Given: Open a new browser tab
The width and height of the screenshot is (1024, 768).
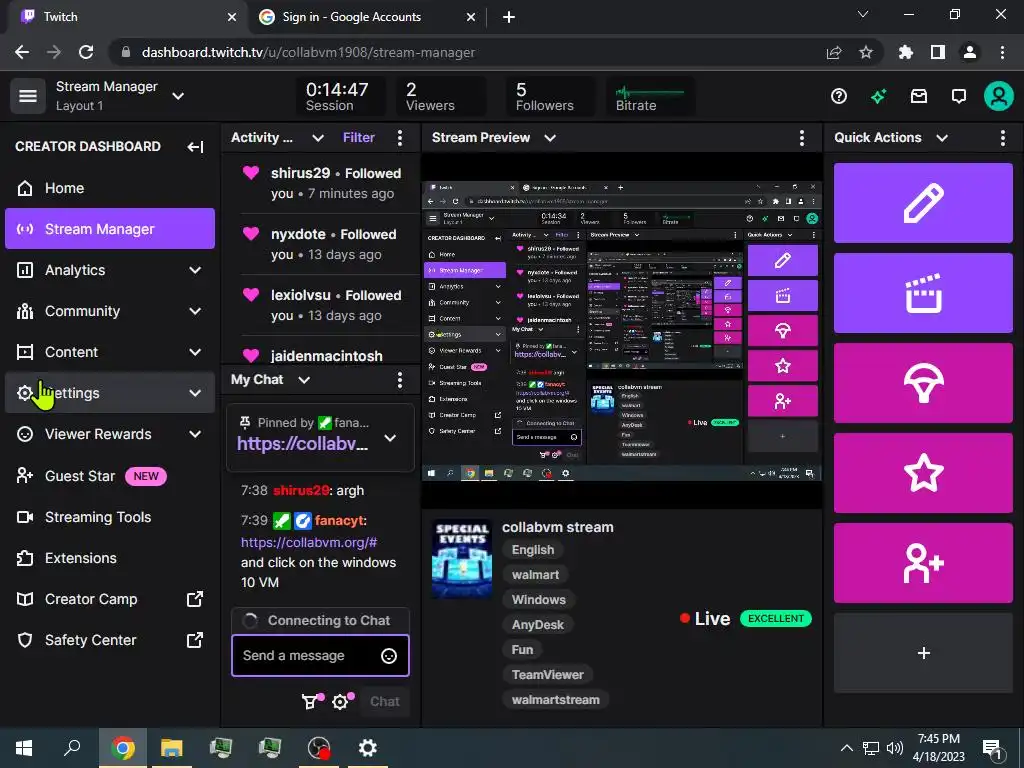Looking at the screenshot, I should 509,17.
